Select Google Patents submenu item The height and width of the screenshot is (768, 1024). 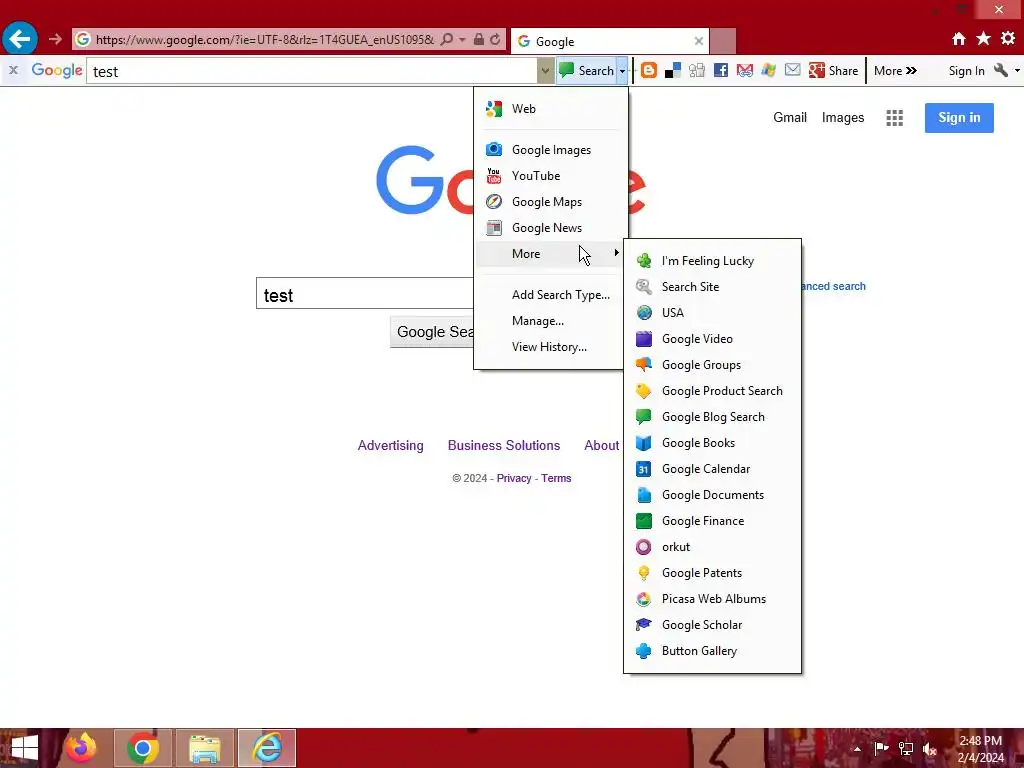point(712,573)
